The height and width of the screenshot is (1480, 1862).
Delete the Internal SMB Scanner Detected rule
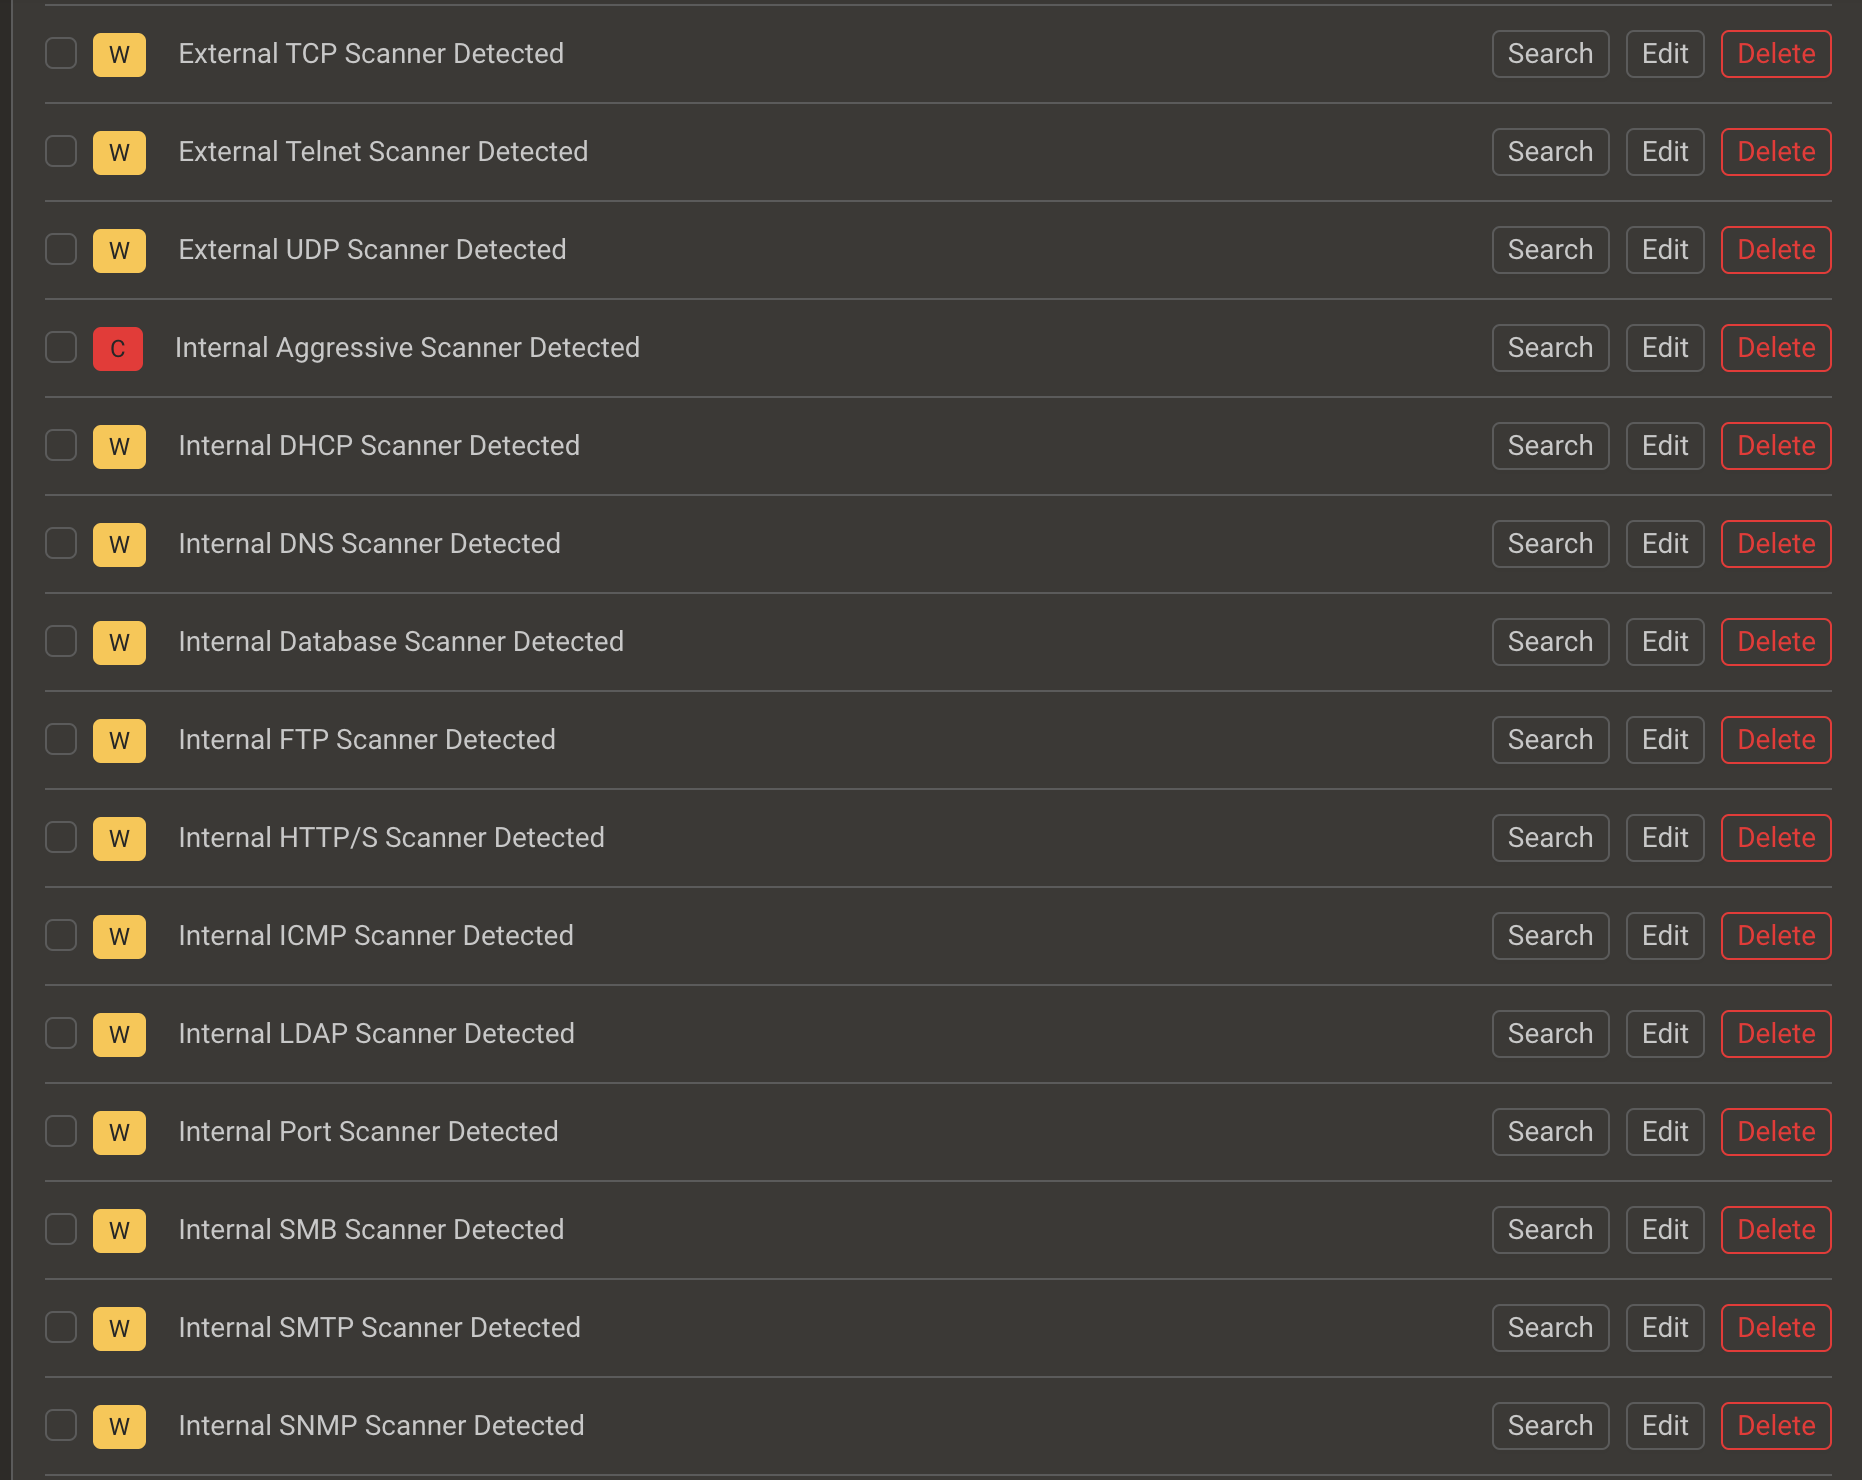[x=1776, y=1230]
